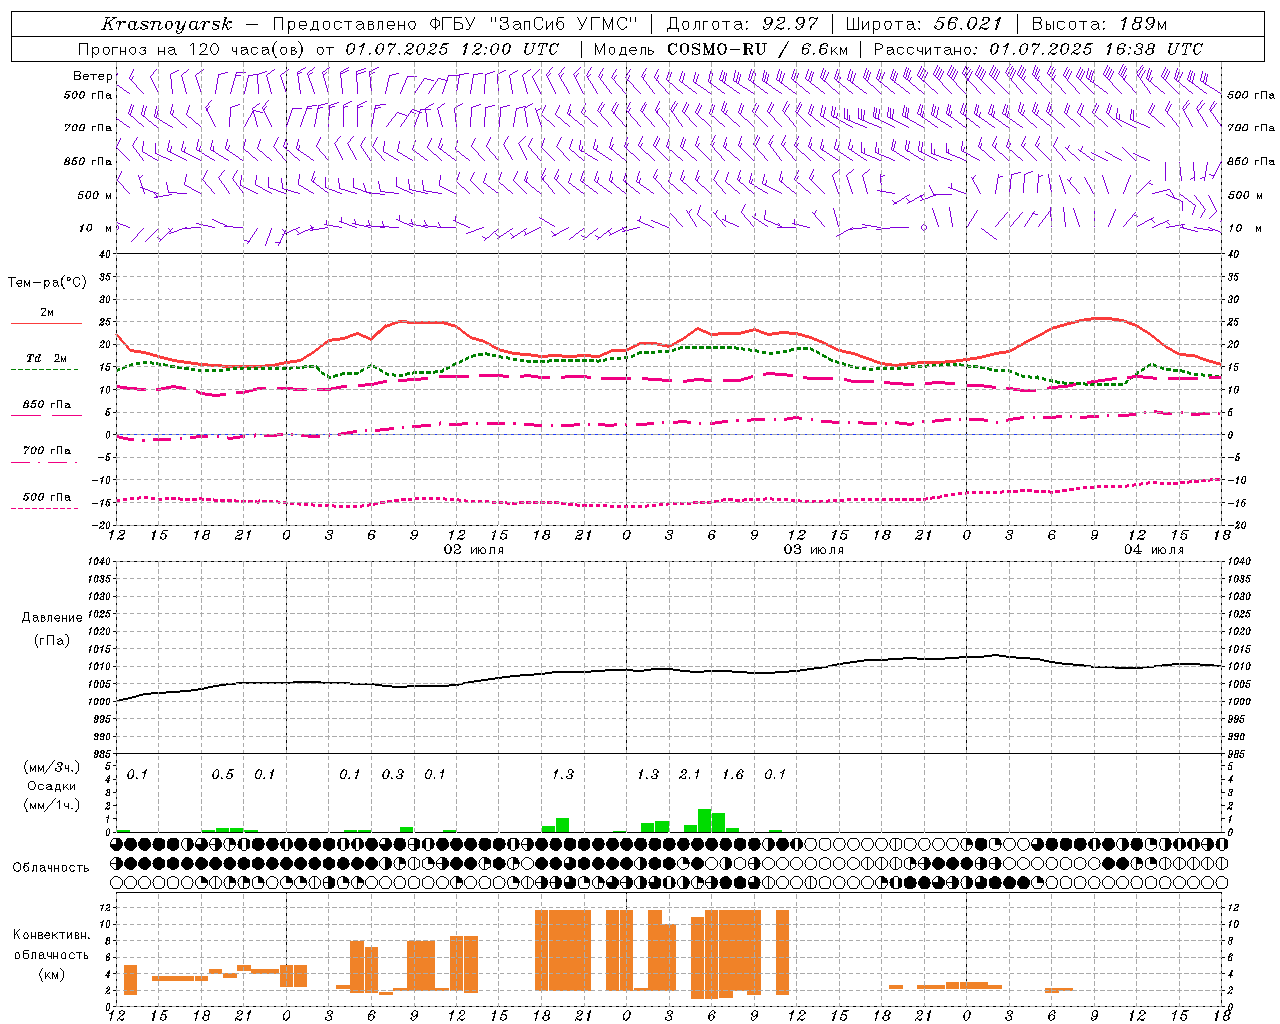Click the calm-wind circle in the 10 м row
The width and height of the screenshot is (1280, 1024).
(924, 228)
